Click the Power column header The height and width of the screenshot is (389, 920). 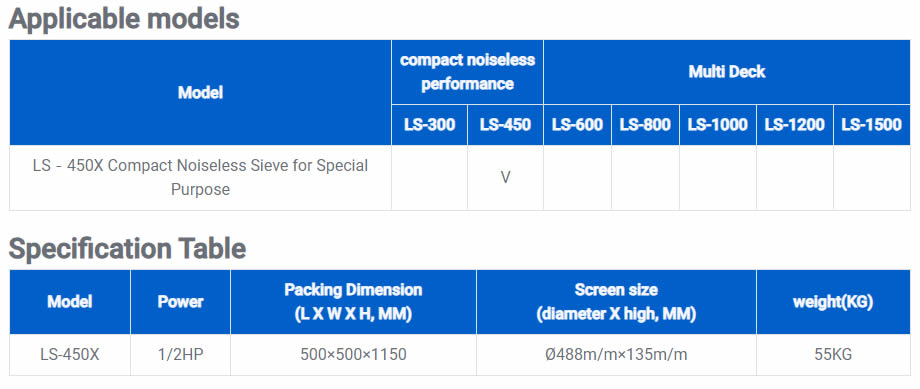(181, 302)
